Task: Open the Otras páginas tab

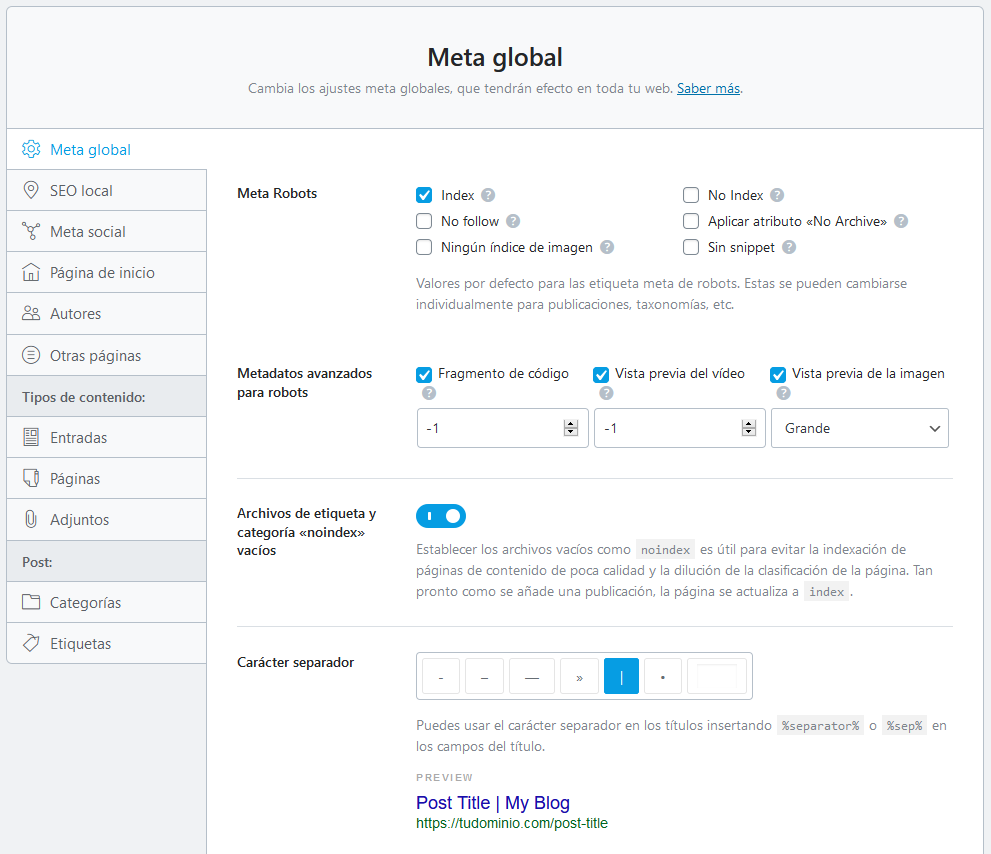Action: (106, 355)
